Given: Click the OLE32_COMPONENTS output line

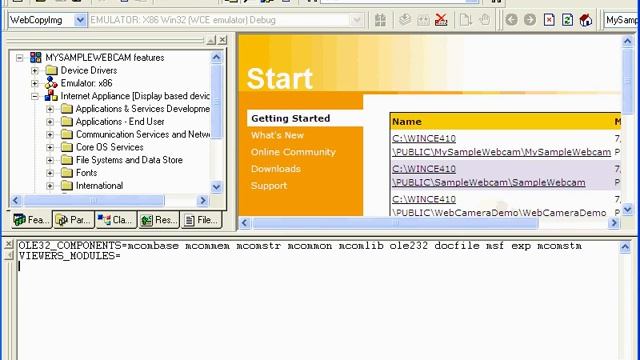Looking at the screenshot, I should pyautogui.click(x=300, y=246).
